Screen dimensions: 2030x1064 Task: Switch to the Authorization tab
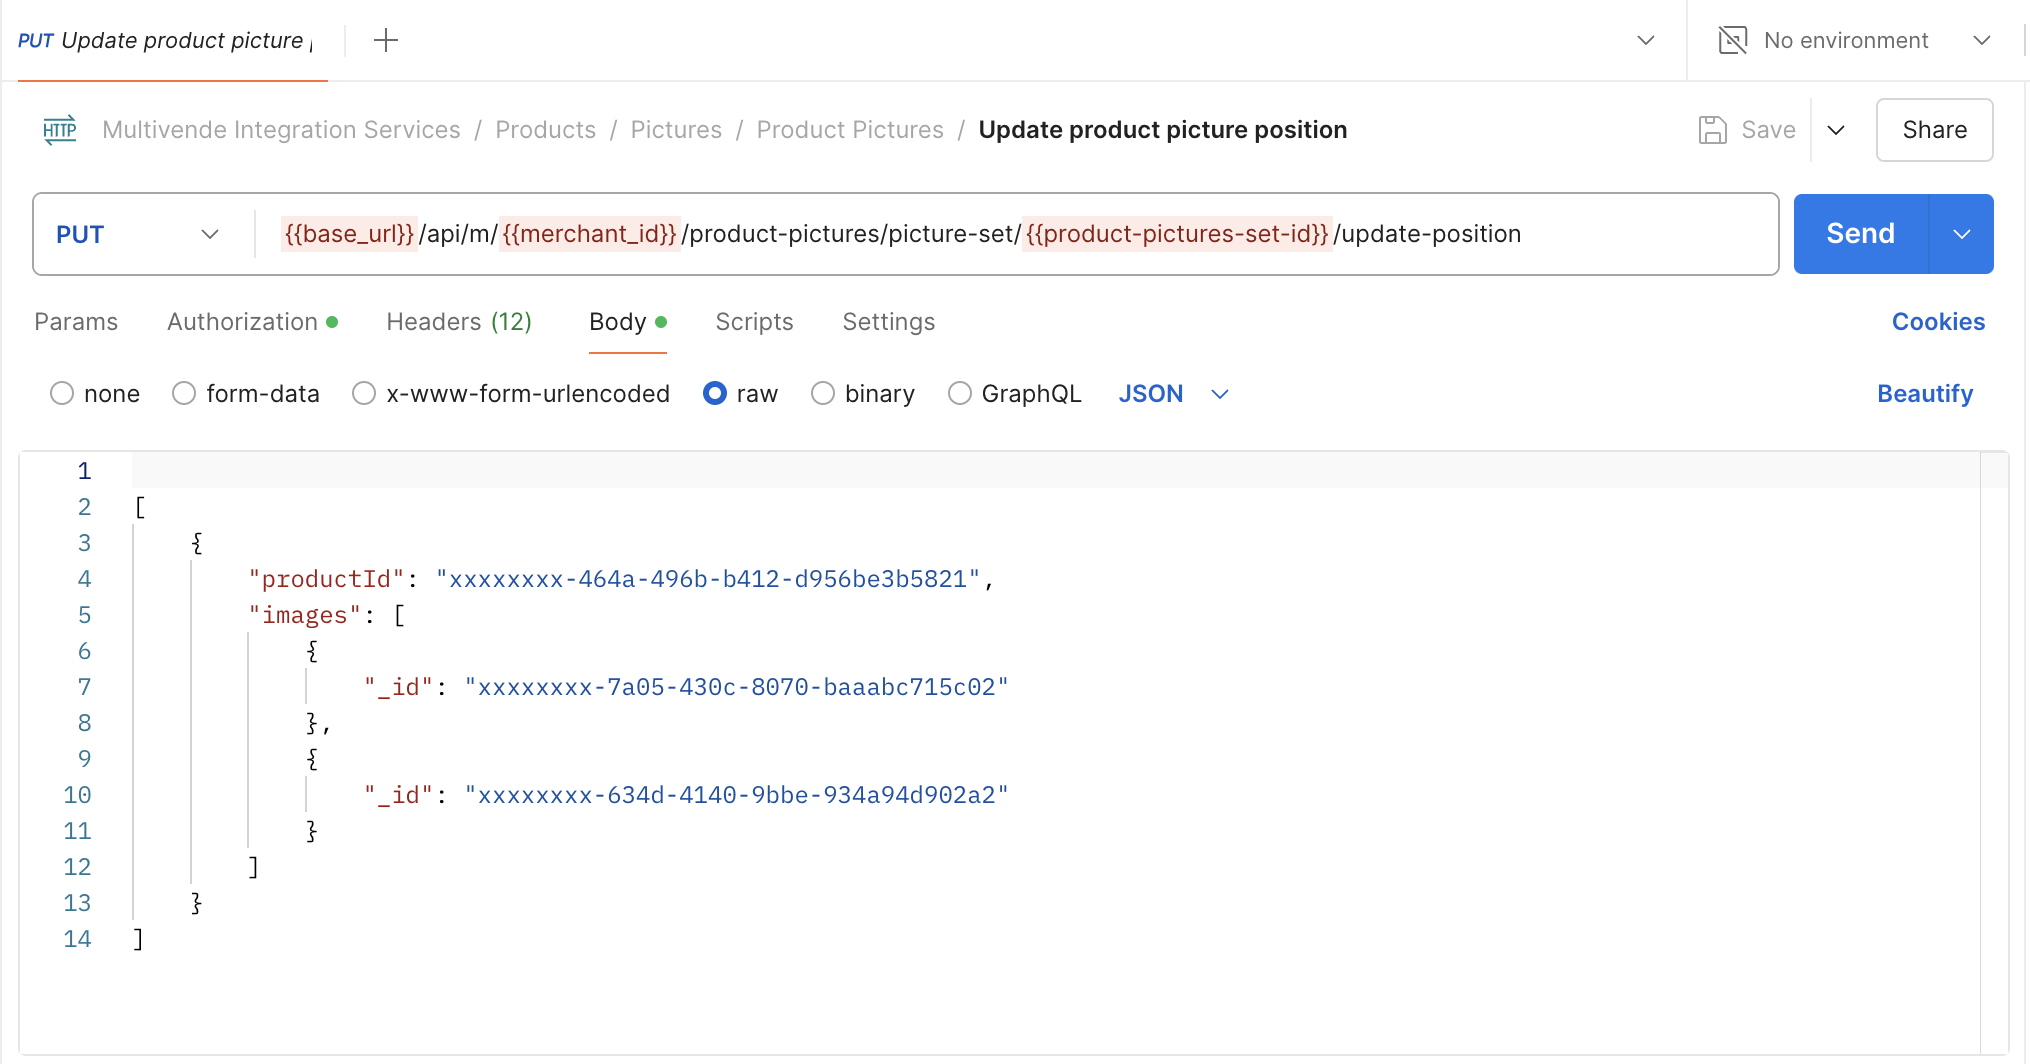[252, 322]
